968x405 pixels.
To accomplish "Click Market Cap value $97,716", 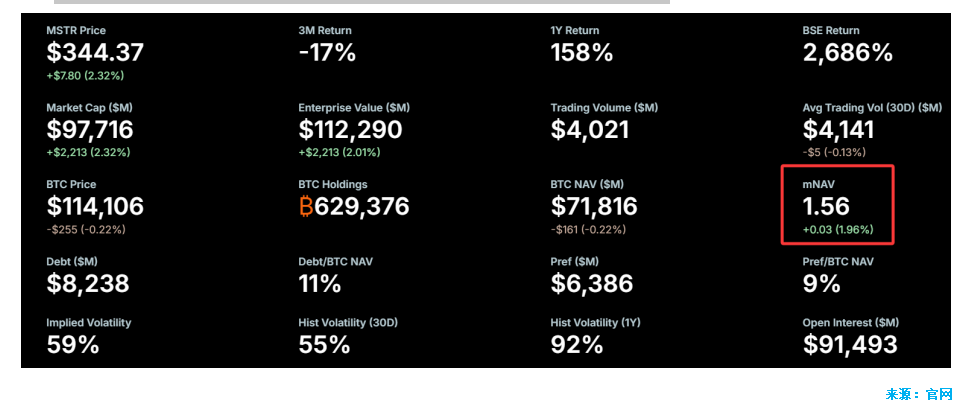I will 90,130.
